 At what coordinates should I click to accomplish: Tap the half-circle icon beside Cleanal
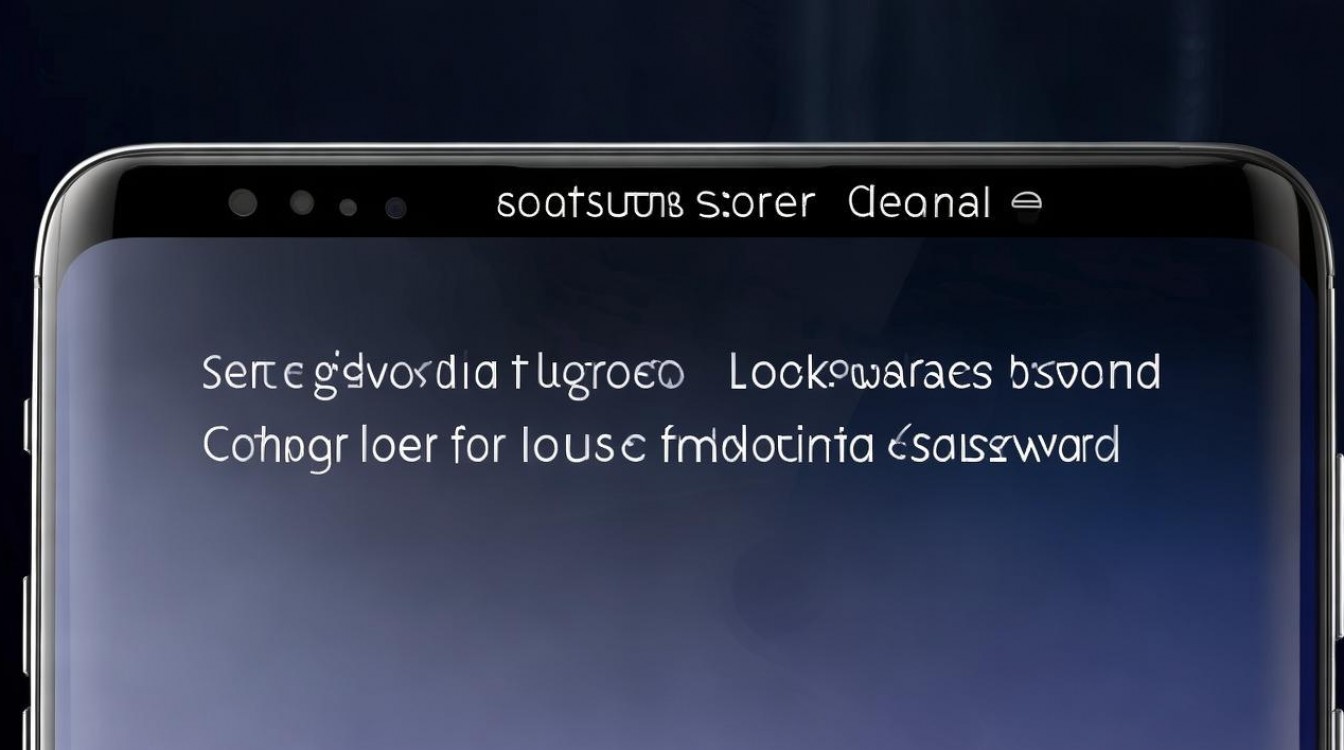tap(1026, 203)
